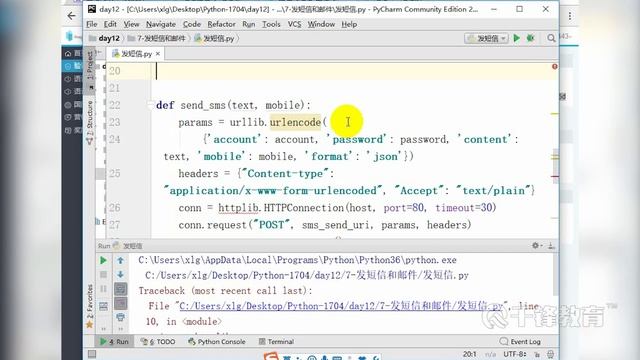Click the lock read-only toggle in status bar
The height and width of the screenshot is (360, 640).
[537, 354]
